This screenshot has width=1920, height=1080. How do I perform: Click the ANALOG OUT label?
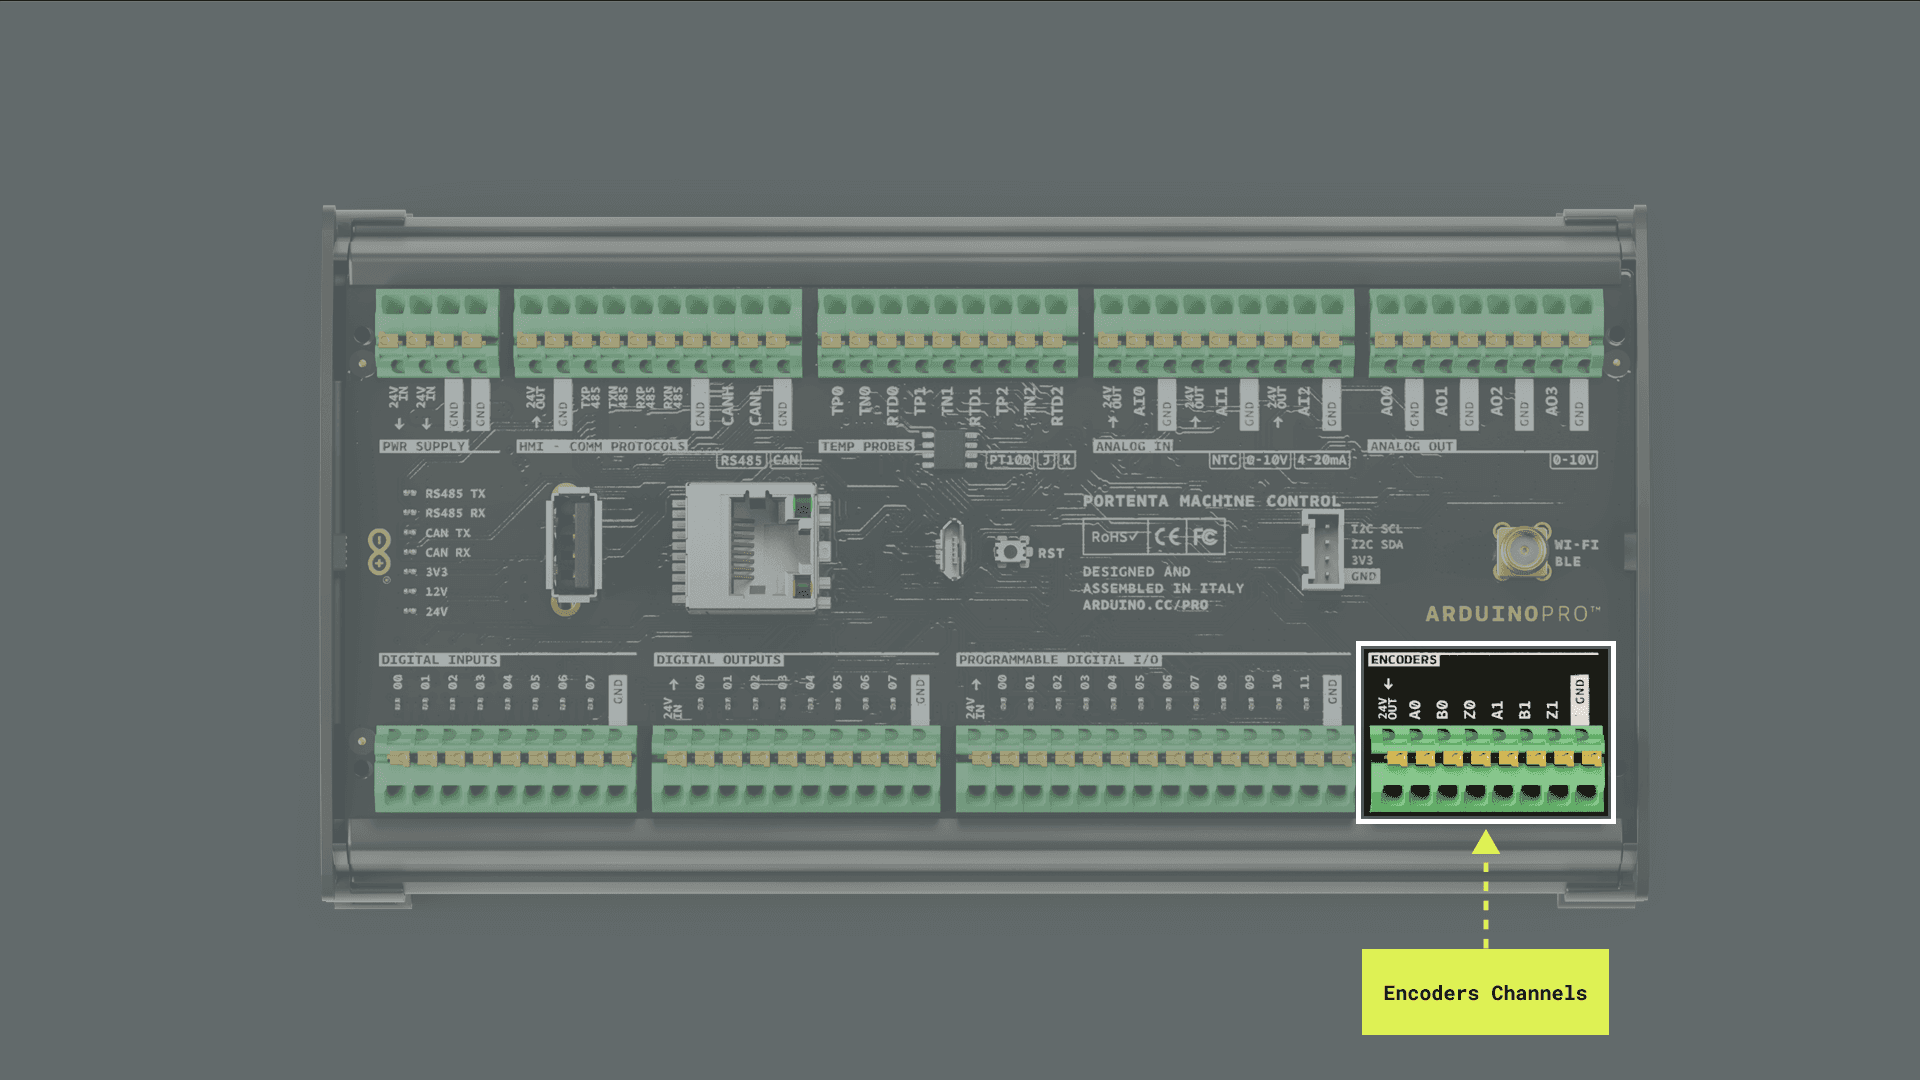pos(1411,446)
